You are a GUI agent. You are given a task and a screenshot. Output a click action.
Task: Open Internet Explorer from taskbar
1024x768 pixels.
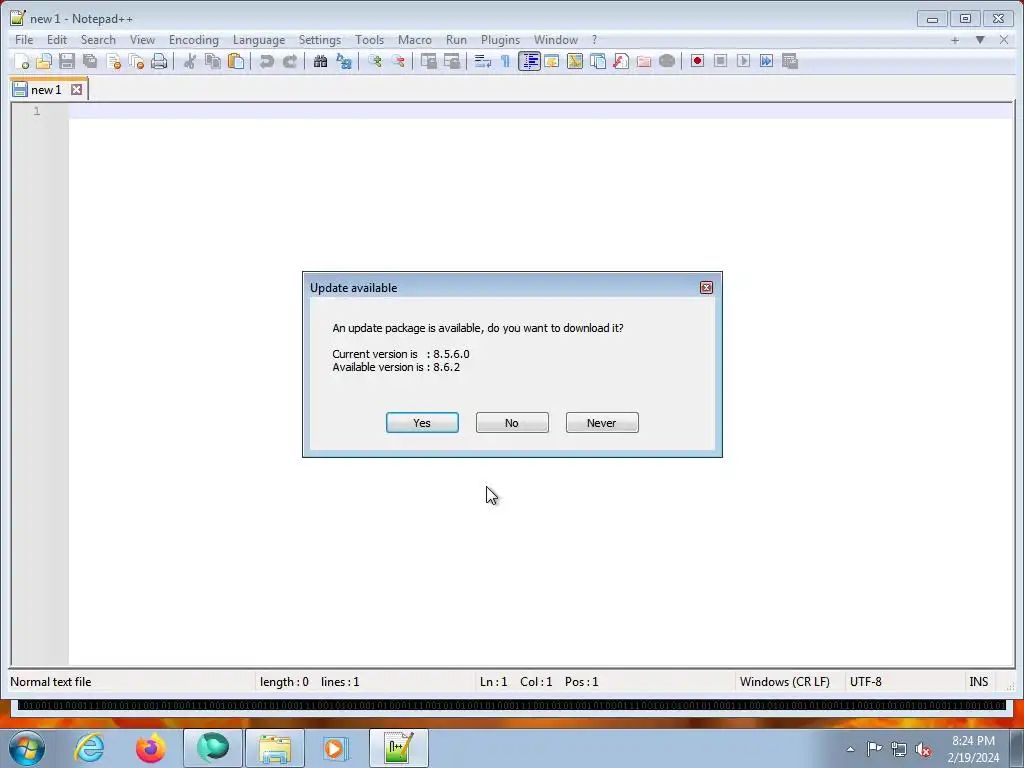coord(89,748)
